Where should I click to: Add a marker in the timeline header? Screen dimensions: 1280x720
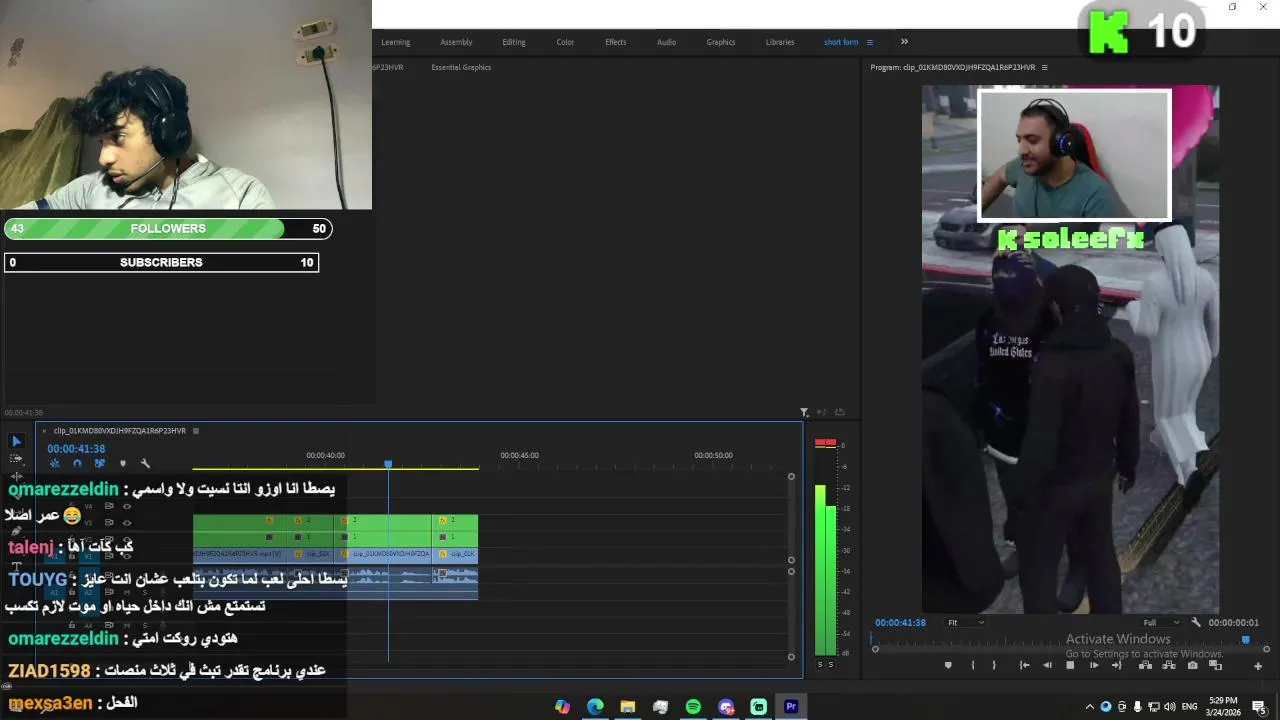(123, 463)
